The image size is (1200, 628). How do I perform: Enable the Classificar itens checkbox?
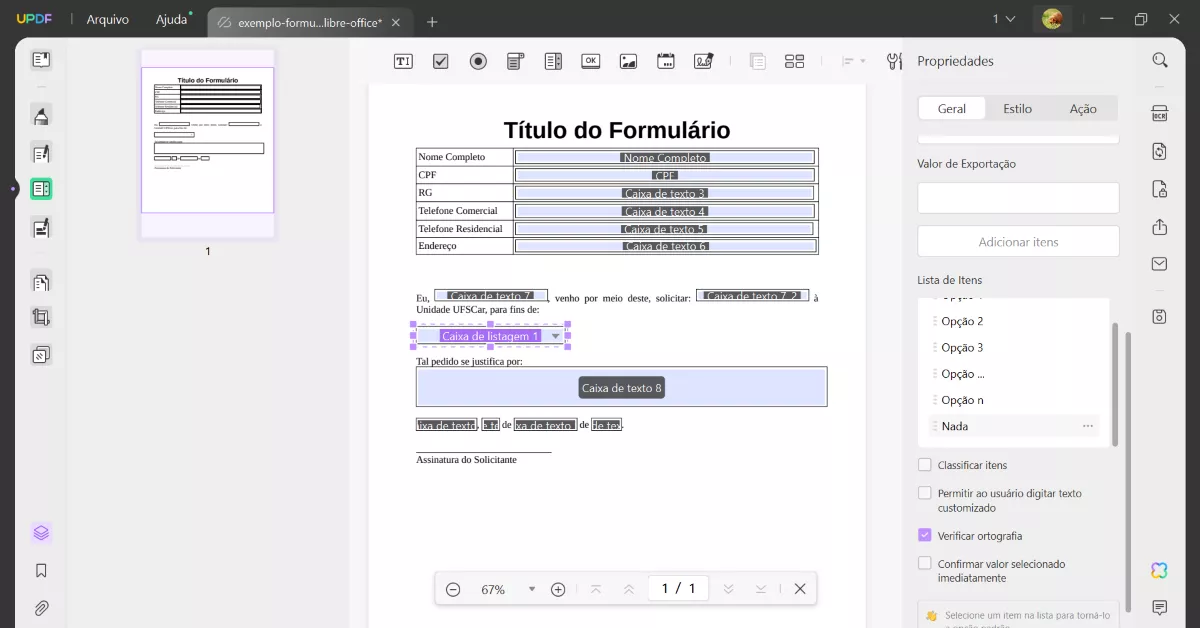click(x=925, y=464)
